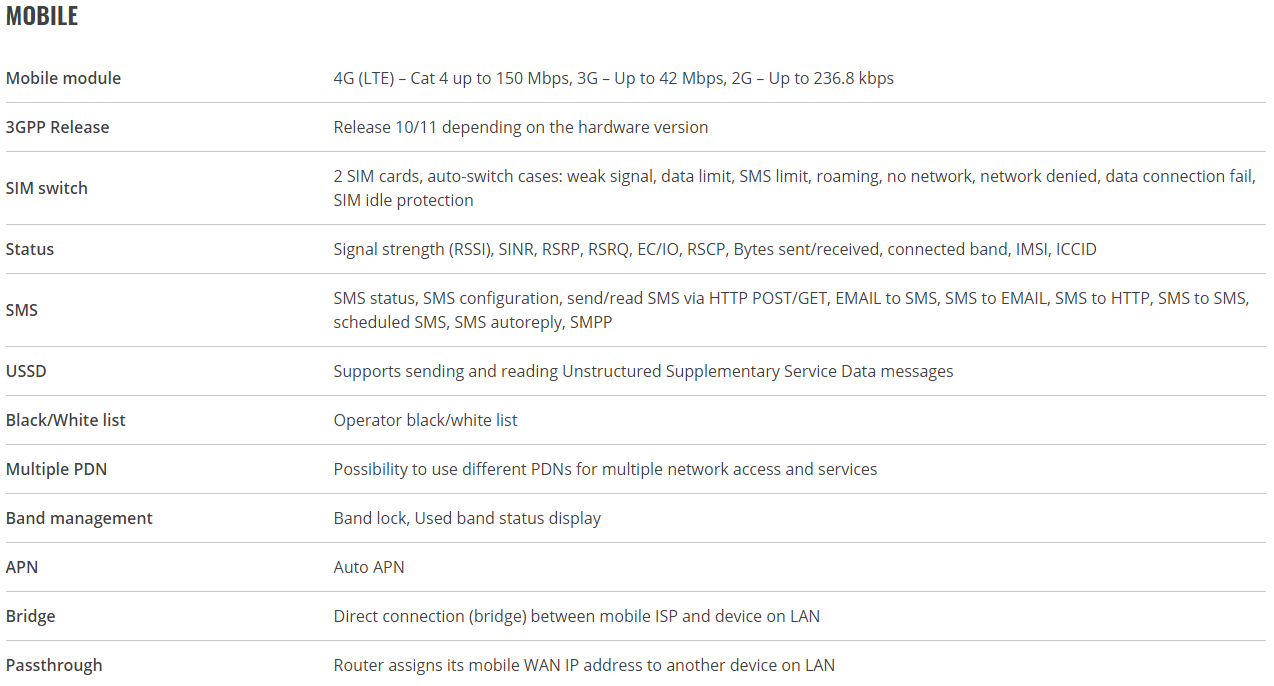
Task: Click the Release 10/11 hardware version text
Action: tap(520, 127)
